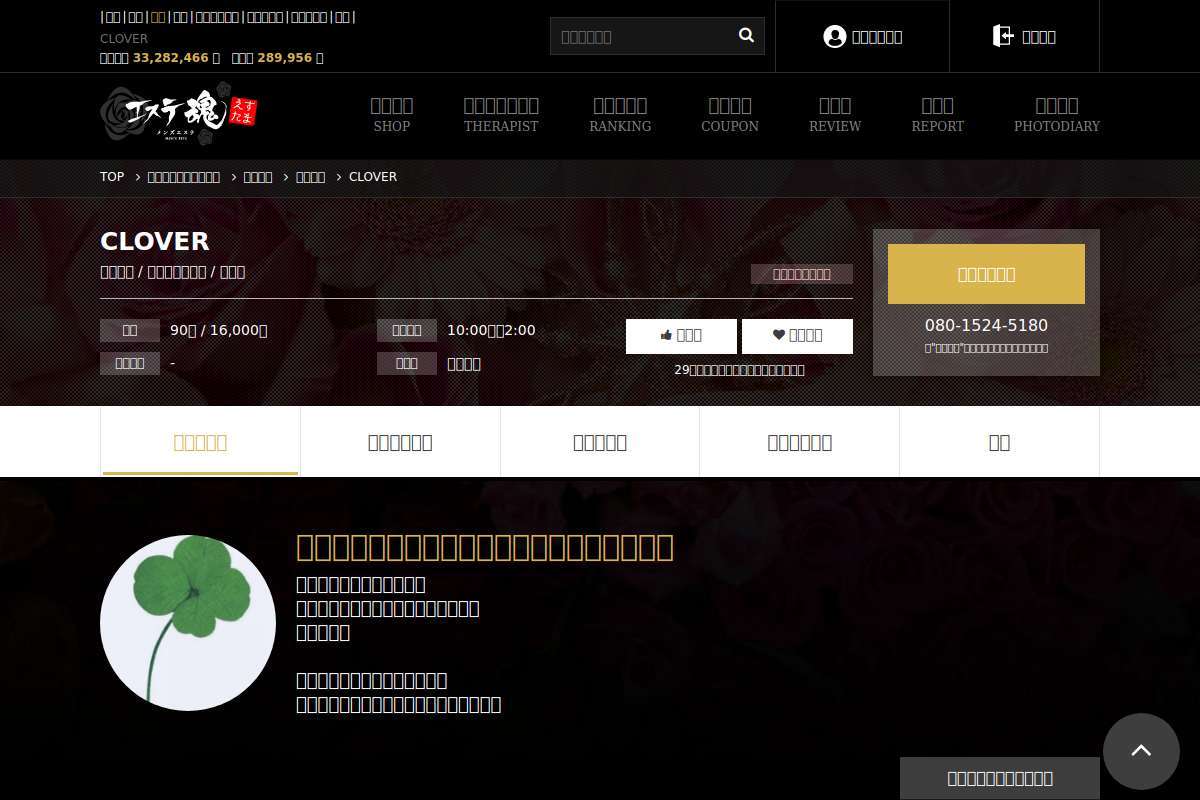Click the round clover profile image

tap(188, 623)
